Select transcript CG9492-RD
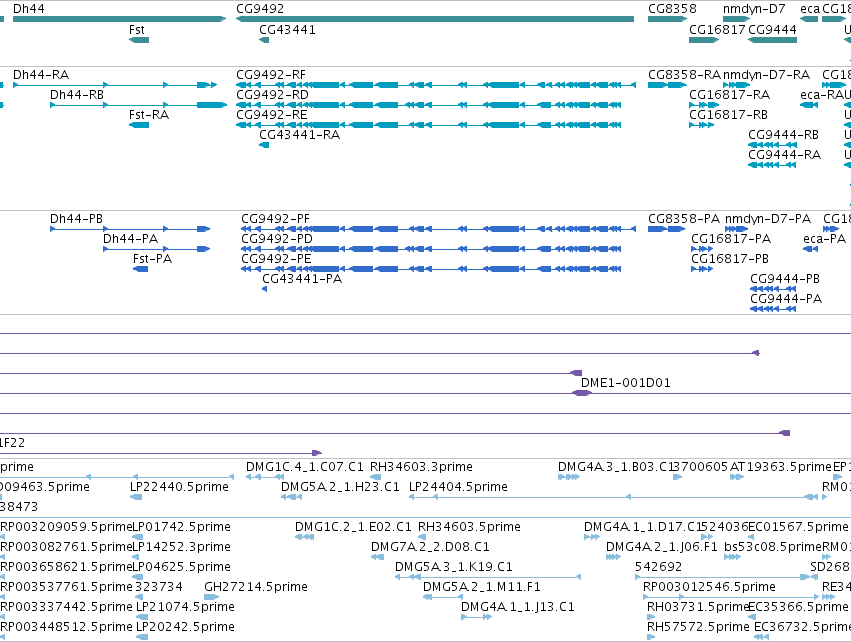 pyautogui.click(x=429, y=105)
